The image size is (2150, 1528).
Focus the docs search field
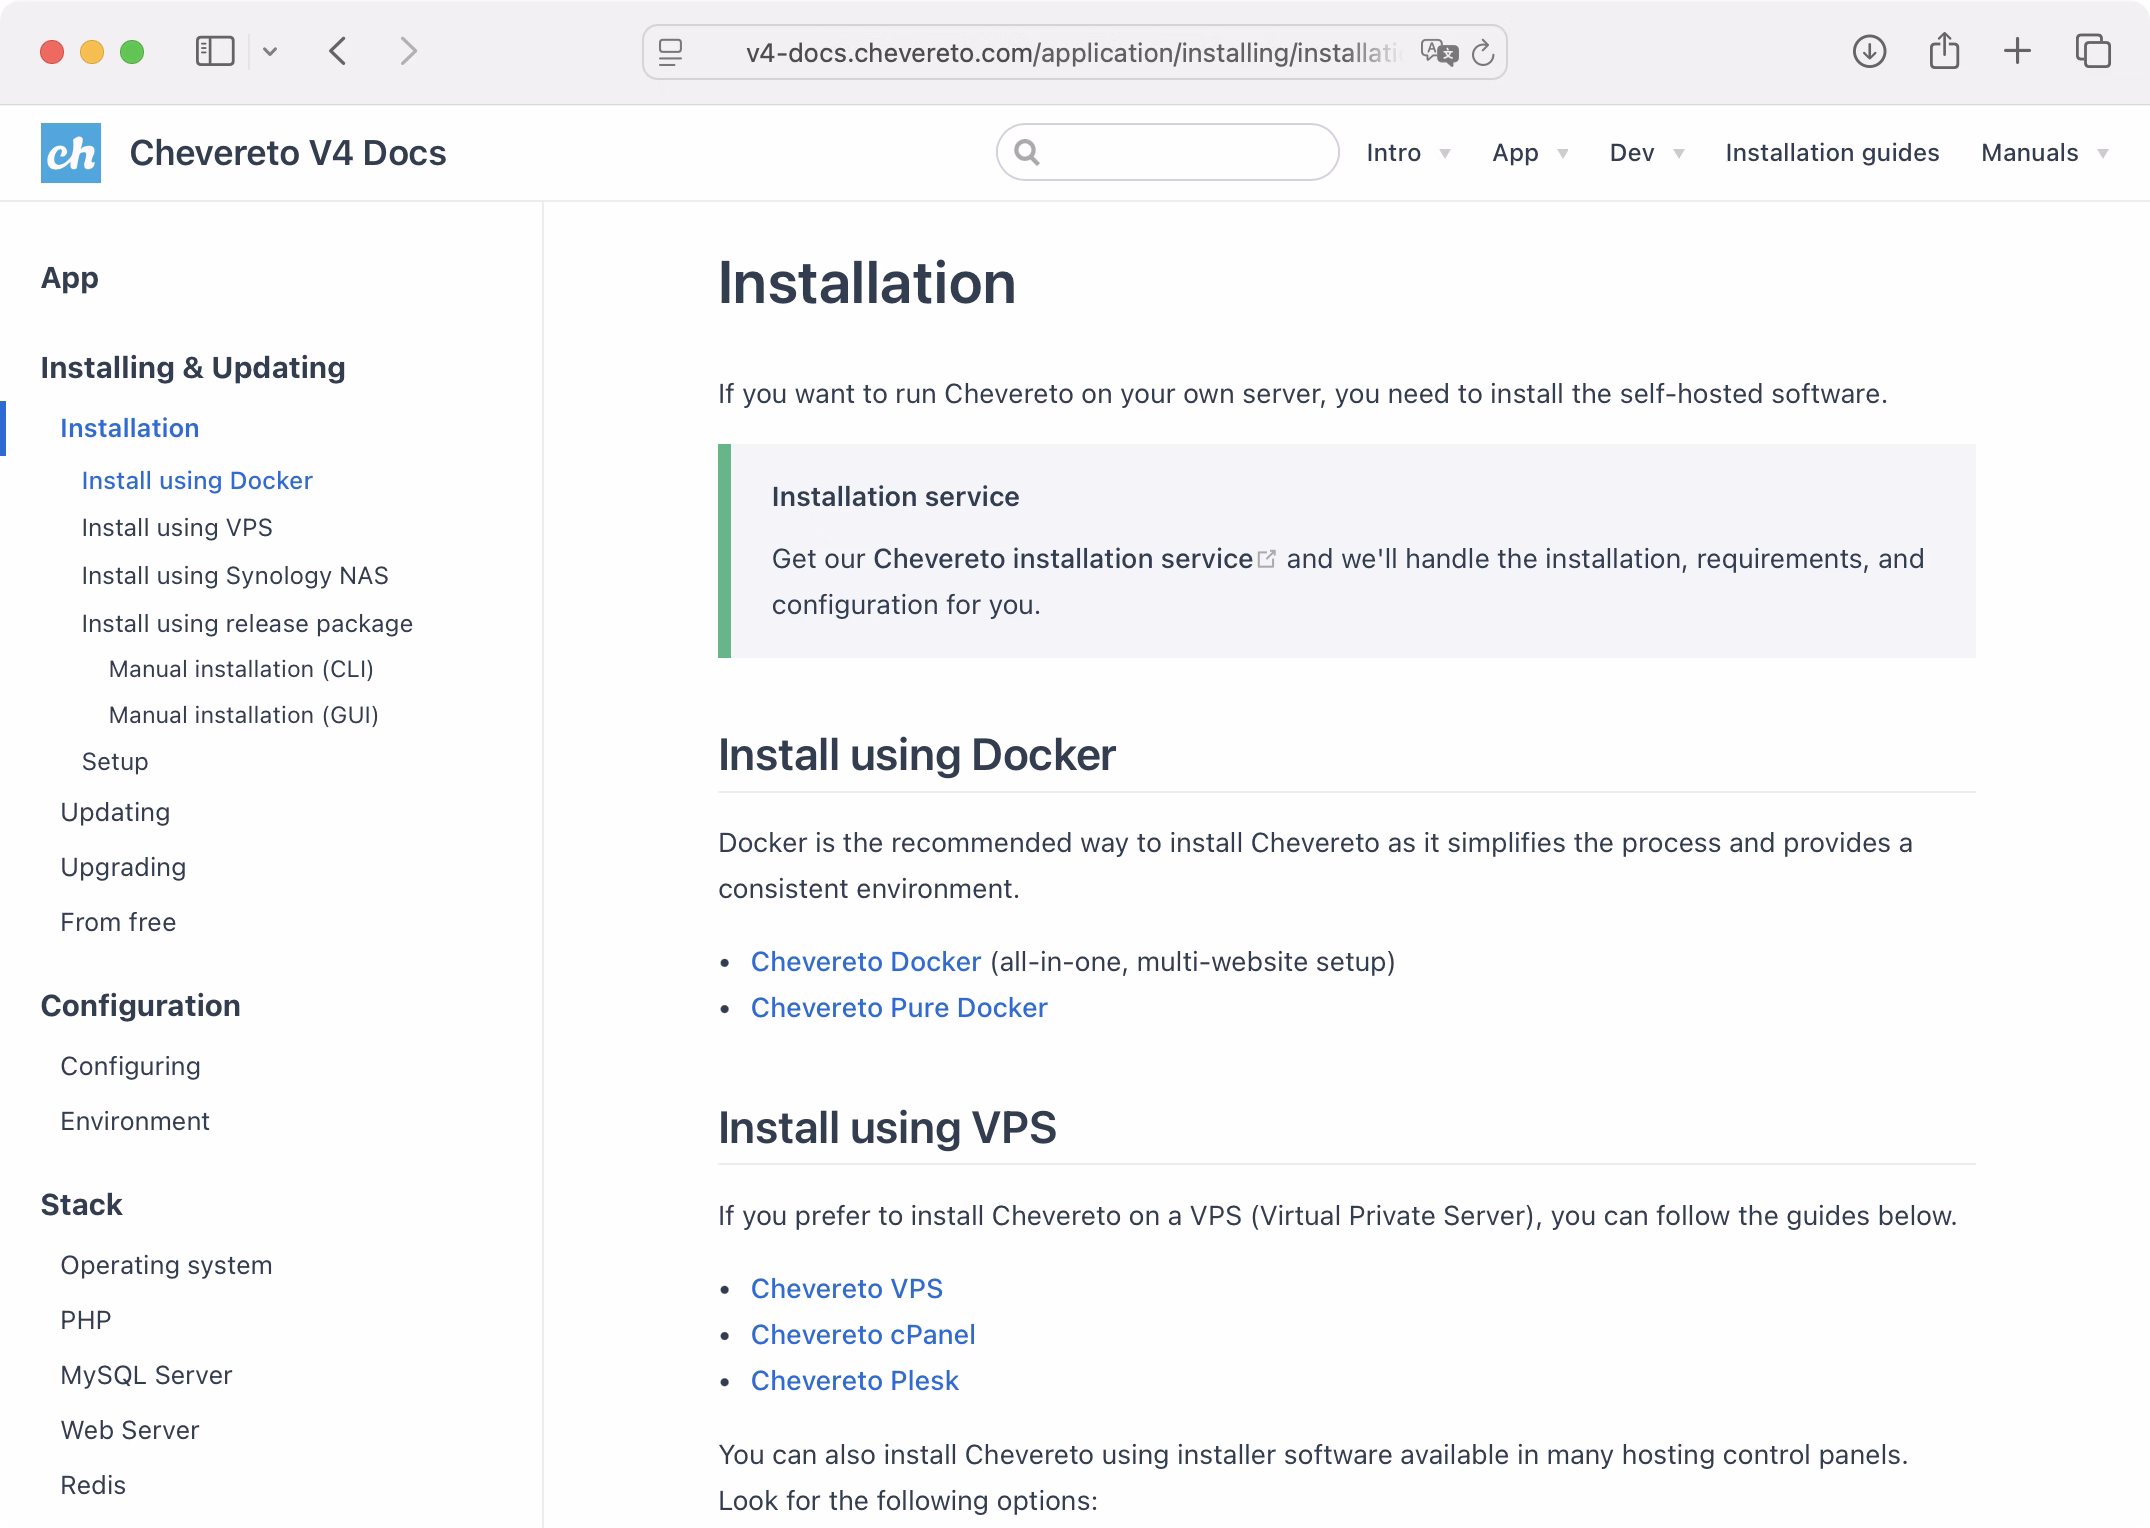pos(1168,152)
